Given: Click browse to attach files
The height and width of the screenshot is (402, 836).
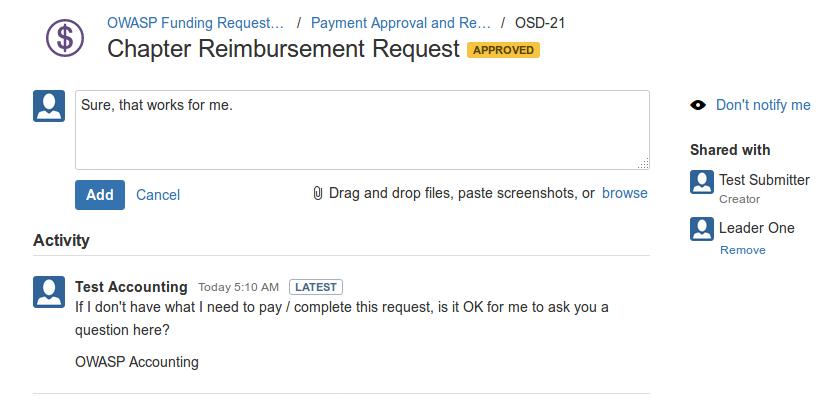Looking at the screenshot, I should point(625,193).
